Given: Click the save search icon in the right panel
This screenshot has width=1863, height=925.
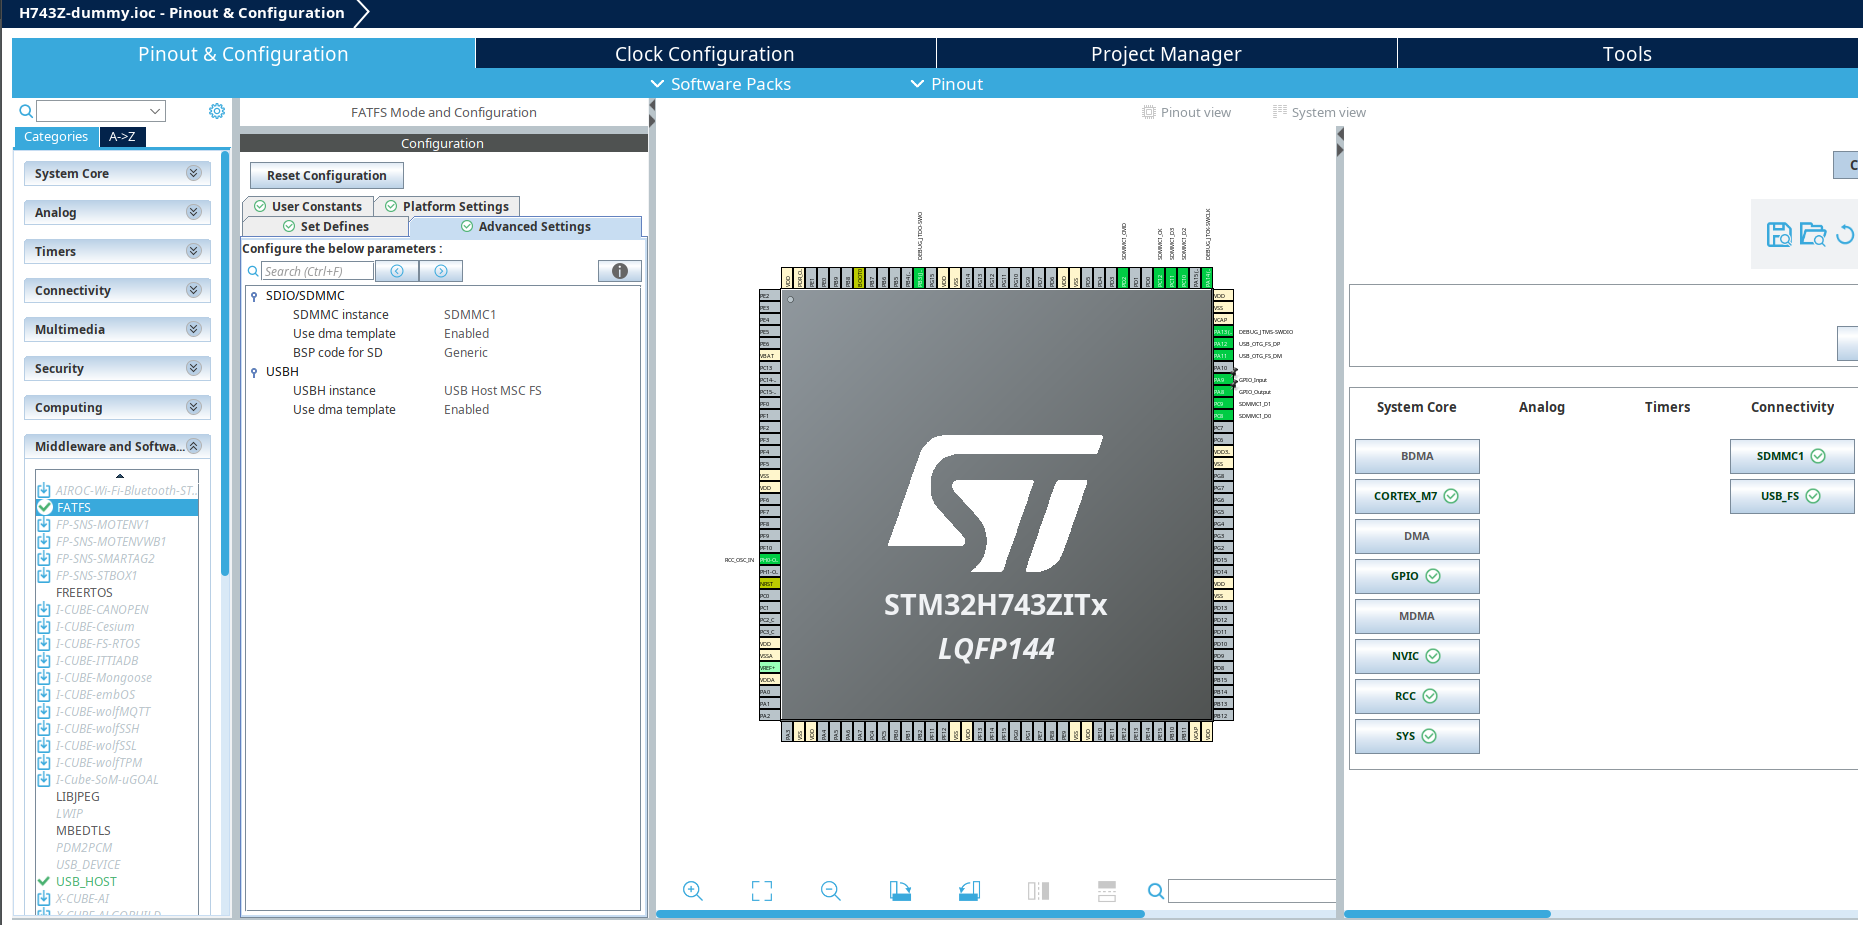Looking at the screenshot, I should (x=1779, y=234).
